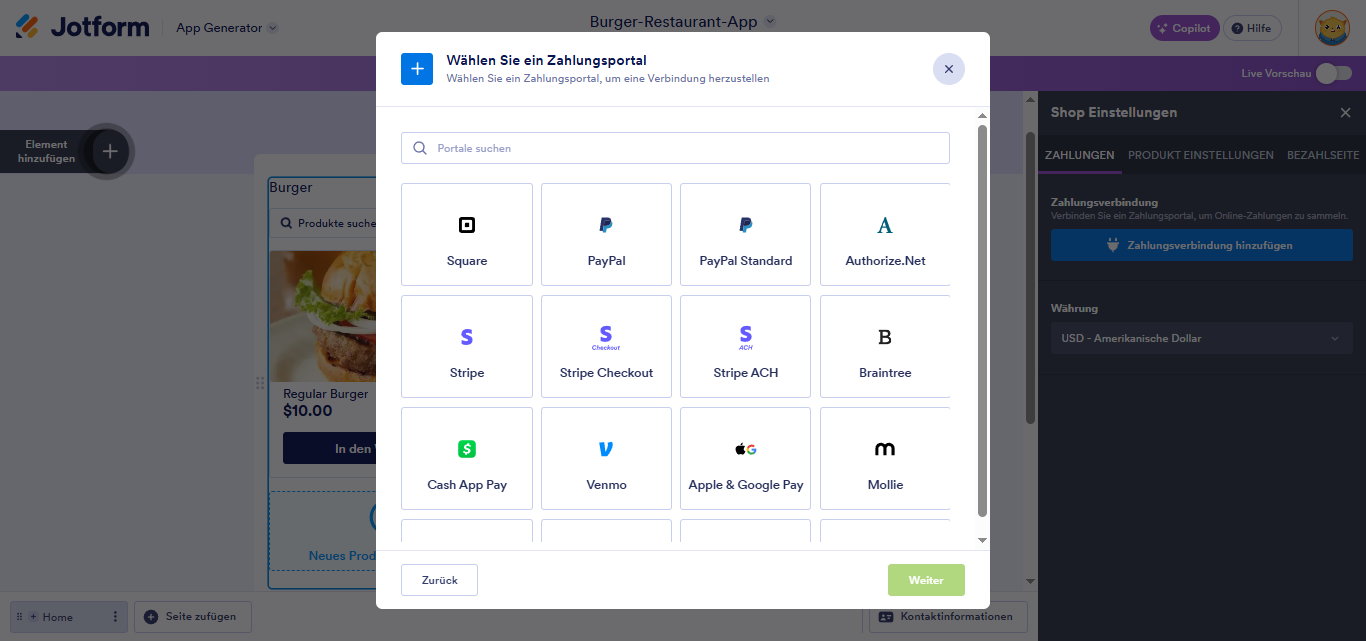The width and height of the screenshot is (1366, 641).
Task: Click the Burger list heading
Action: click(291, 187)
